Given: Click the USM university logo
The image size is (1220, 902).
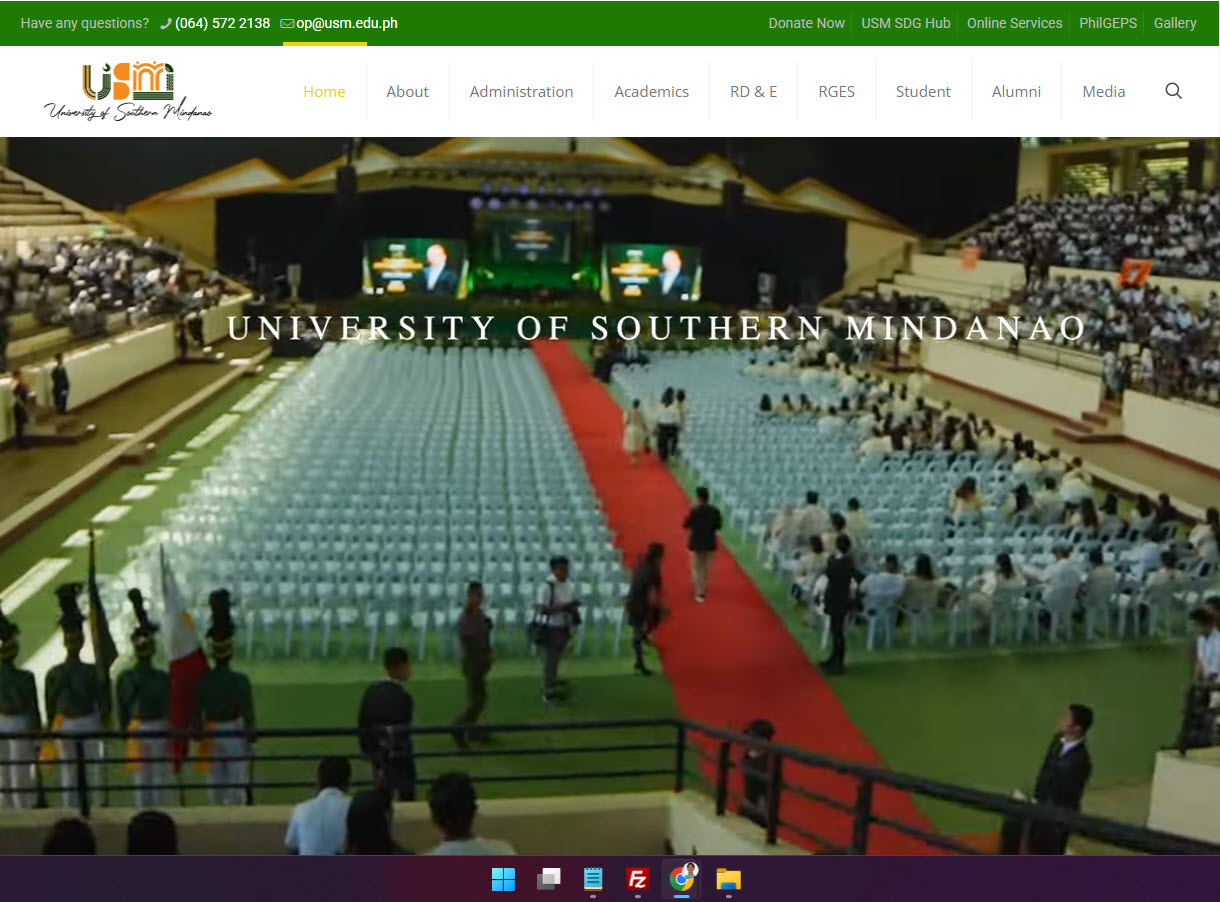Looking at the screenshot, I should (x=128, y=91).
